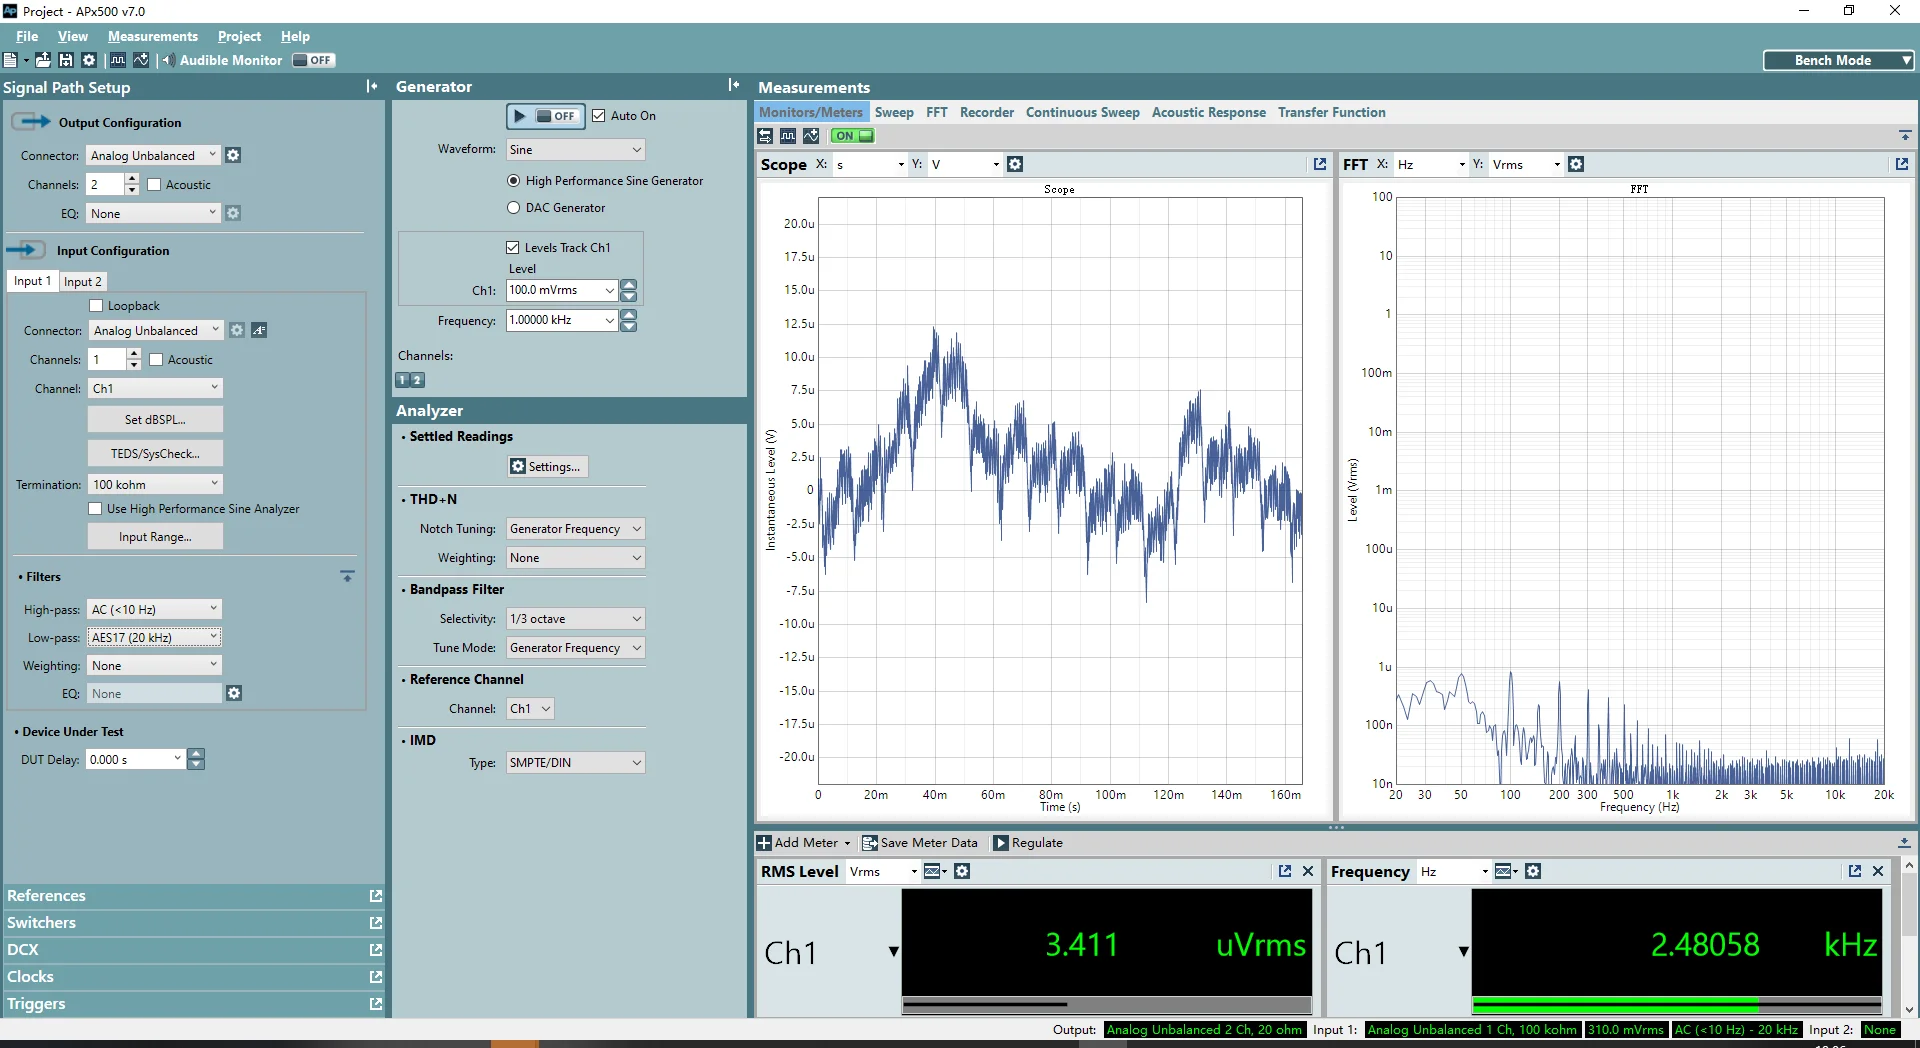
Task: Enable the Loopback checkbox
Action: coord(96,306)
